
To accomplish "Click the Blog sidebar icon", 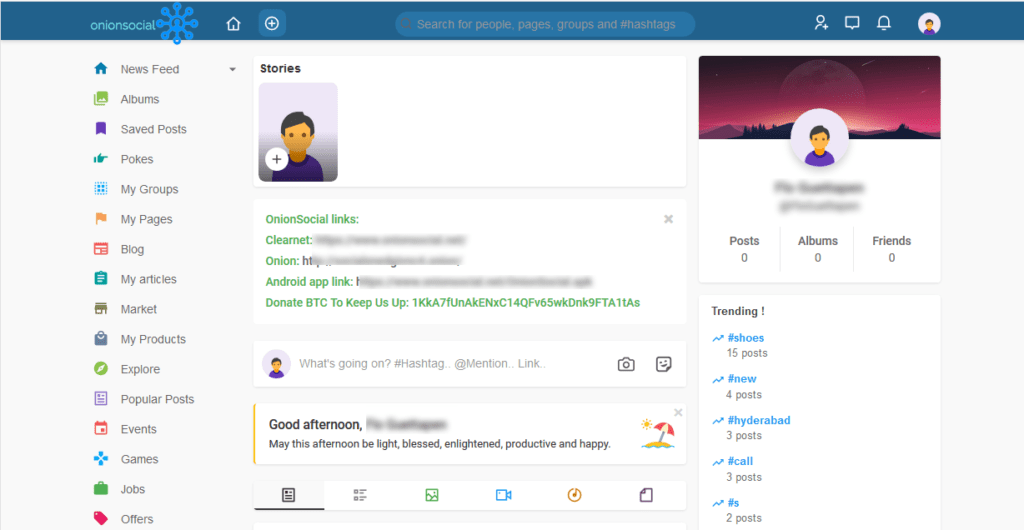I will (x=101, y=249).
